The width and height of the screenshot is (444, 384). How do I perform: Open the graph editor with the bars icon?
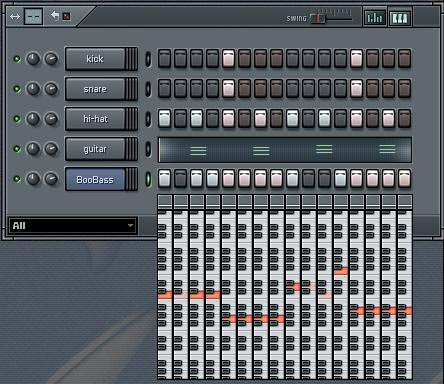pyautogui.click(x=375, y=17)
